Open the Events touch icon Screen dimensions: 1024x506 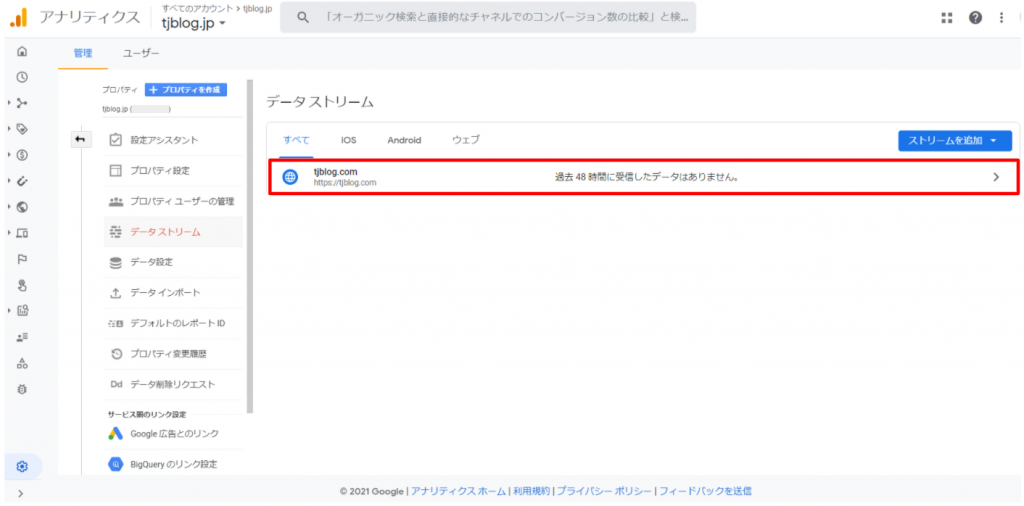(22, 285)
